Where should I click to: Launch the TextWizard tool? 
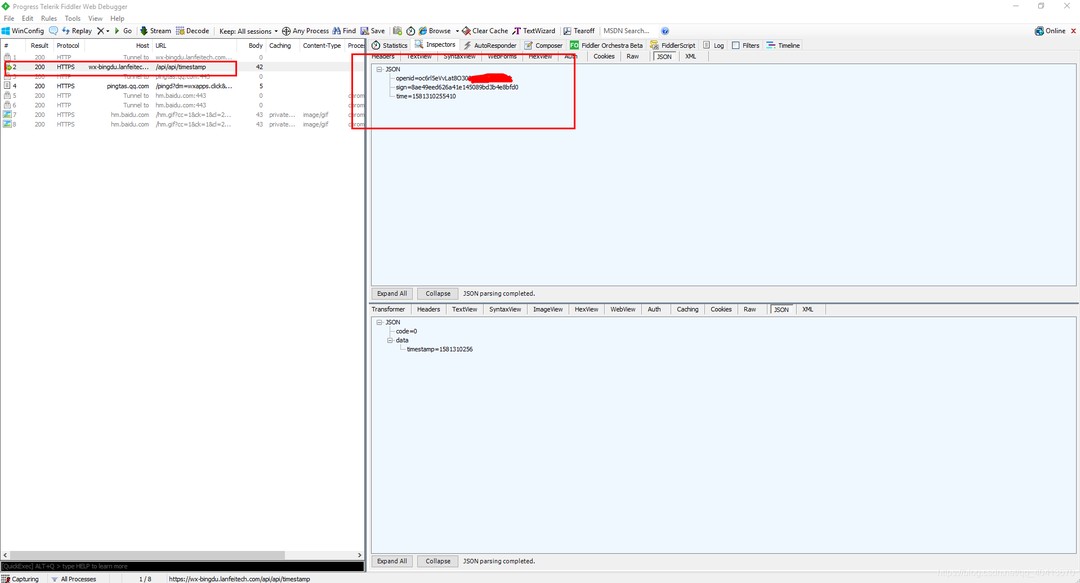click(x=534, y=31)
